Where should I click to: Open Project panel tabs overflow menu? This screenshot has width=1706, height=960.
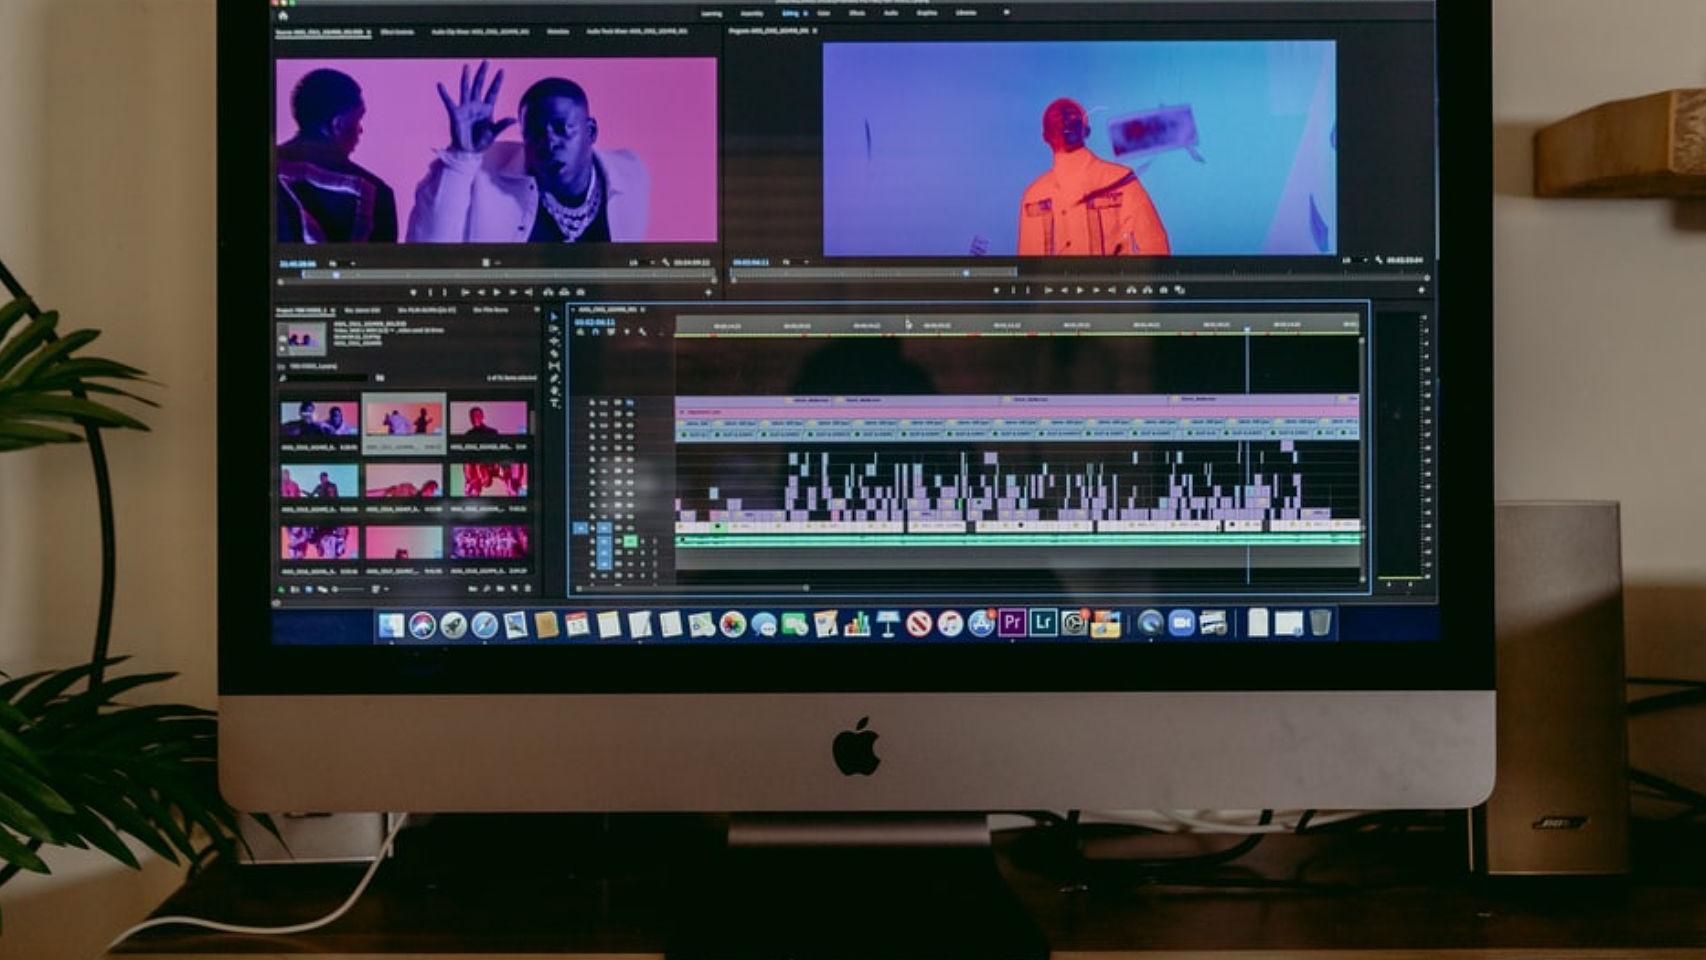click(537, 309)
